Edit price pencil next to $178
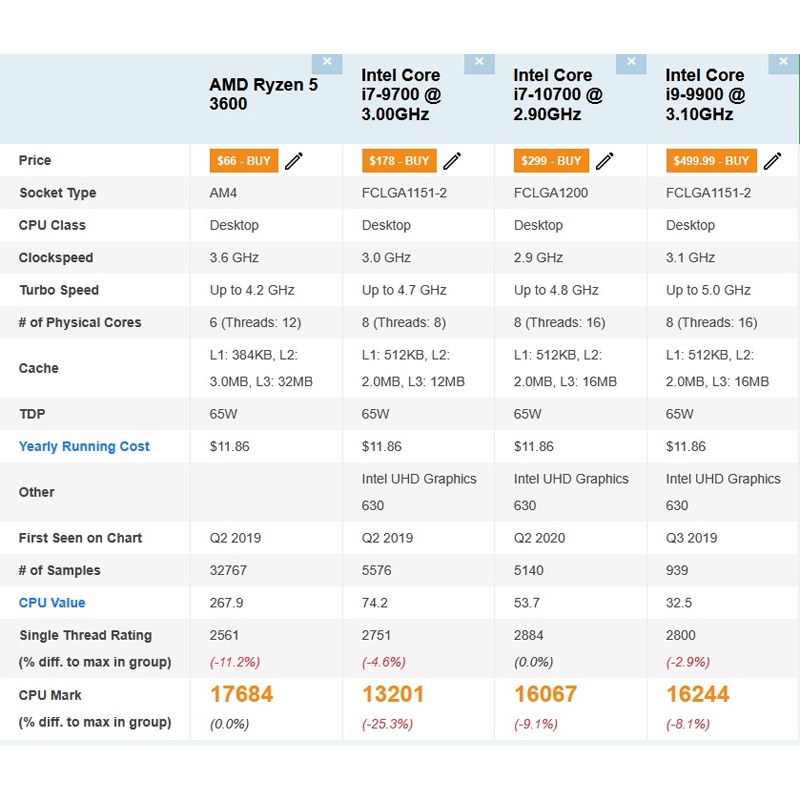 pos(452,161)
